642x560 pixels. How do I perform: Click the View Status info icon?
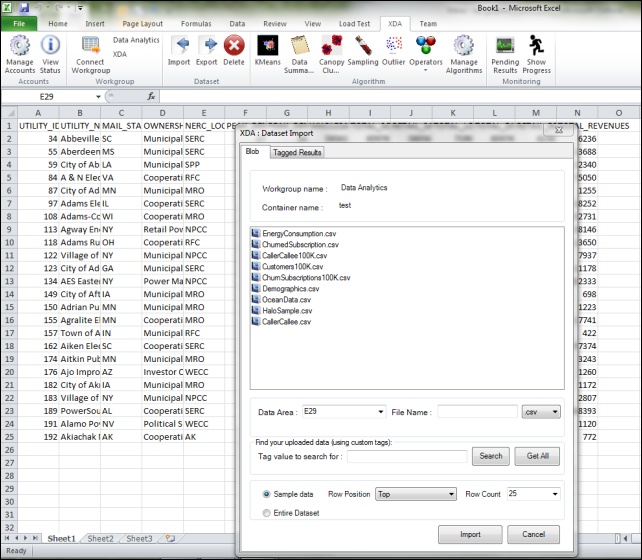[50, 45]
